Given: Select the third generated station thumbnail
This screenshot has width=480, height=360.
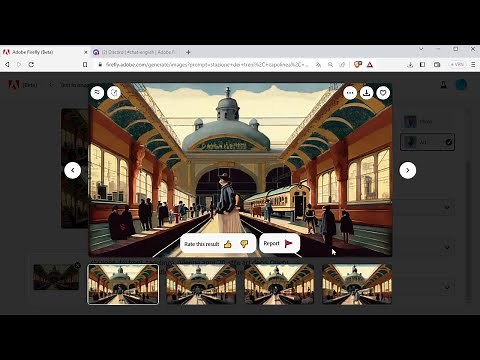Looking at the screenshot, I should (279, 284).
